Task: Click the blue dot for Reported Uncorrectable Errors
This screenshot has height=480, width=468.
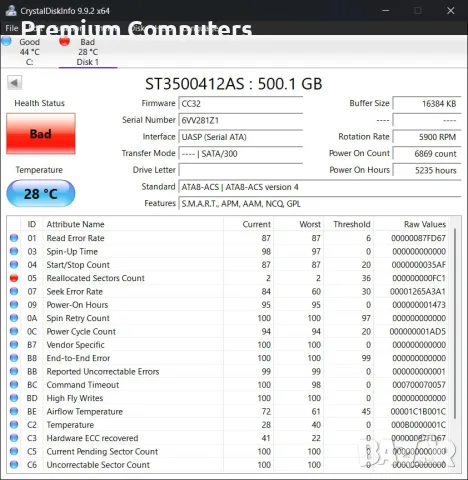Action: pos(14,371)
